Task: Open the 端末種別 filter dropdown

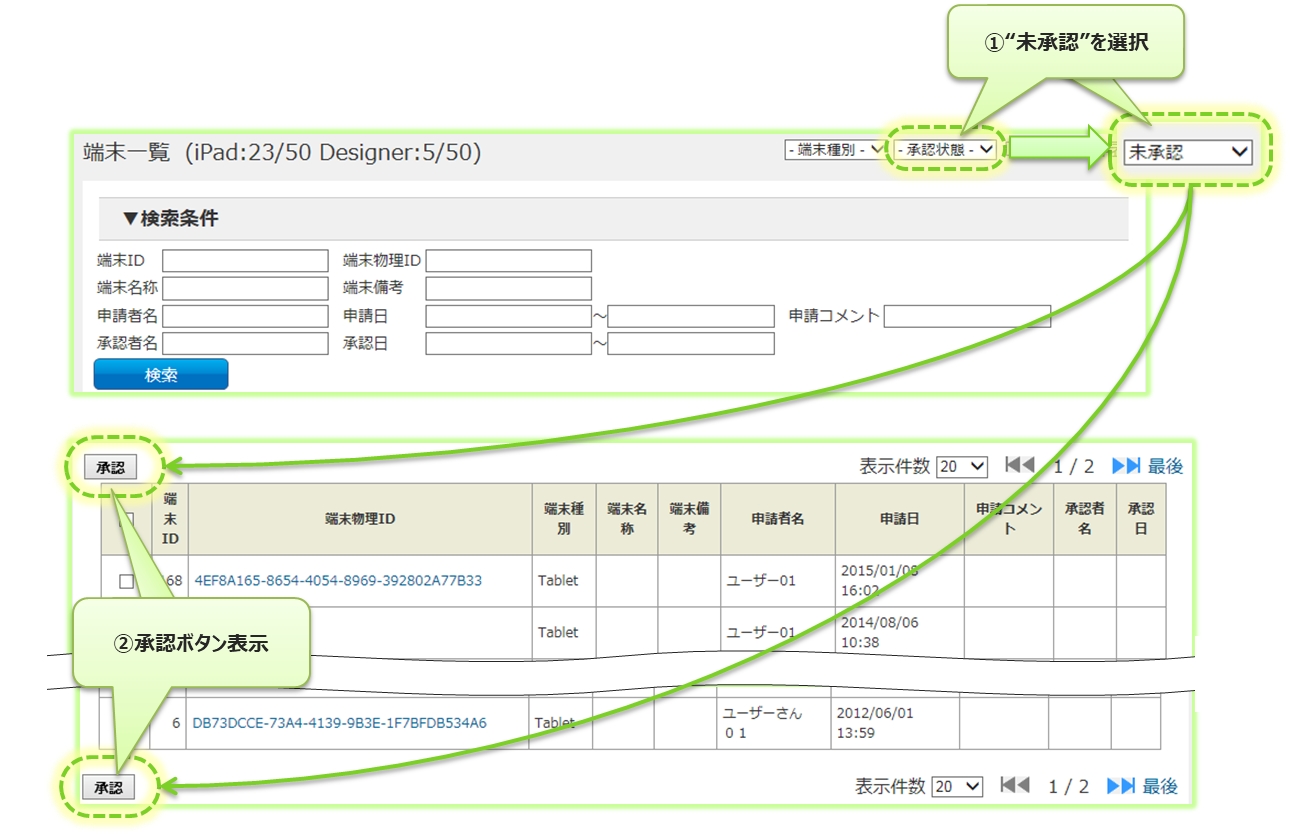Action: point(833,150)
